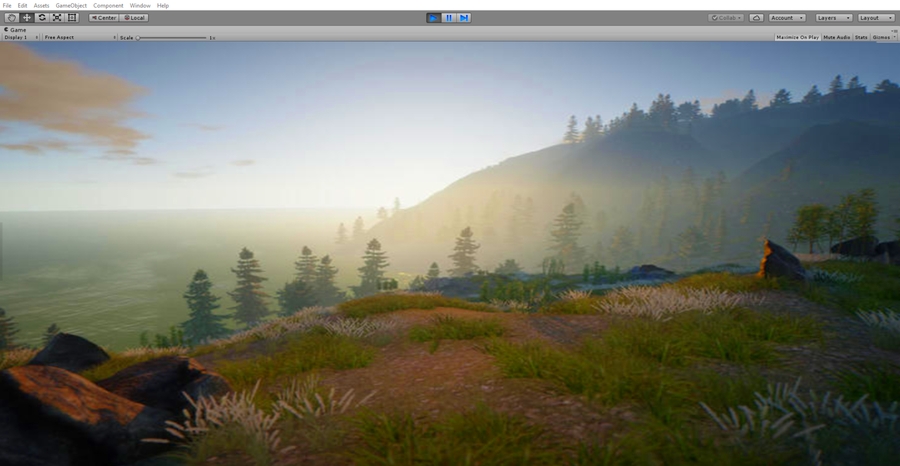Open the GameObject menu
This screenshot has width=900, height=466.
(71, 5)
